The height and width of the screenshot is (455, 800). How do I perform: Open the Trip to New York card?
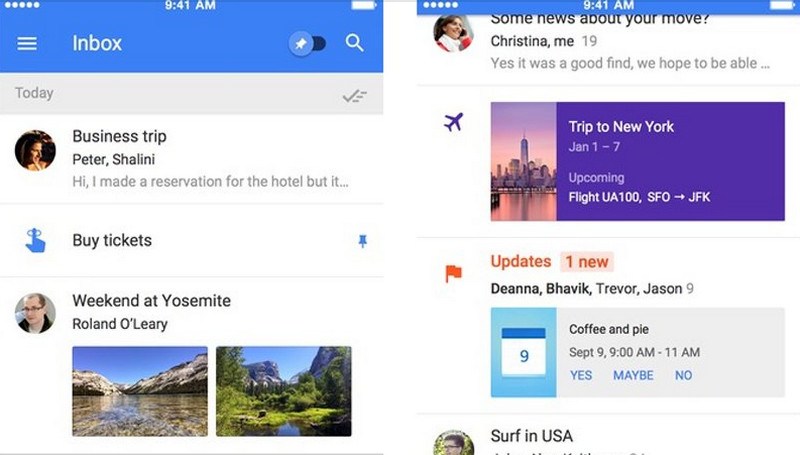638,161
